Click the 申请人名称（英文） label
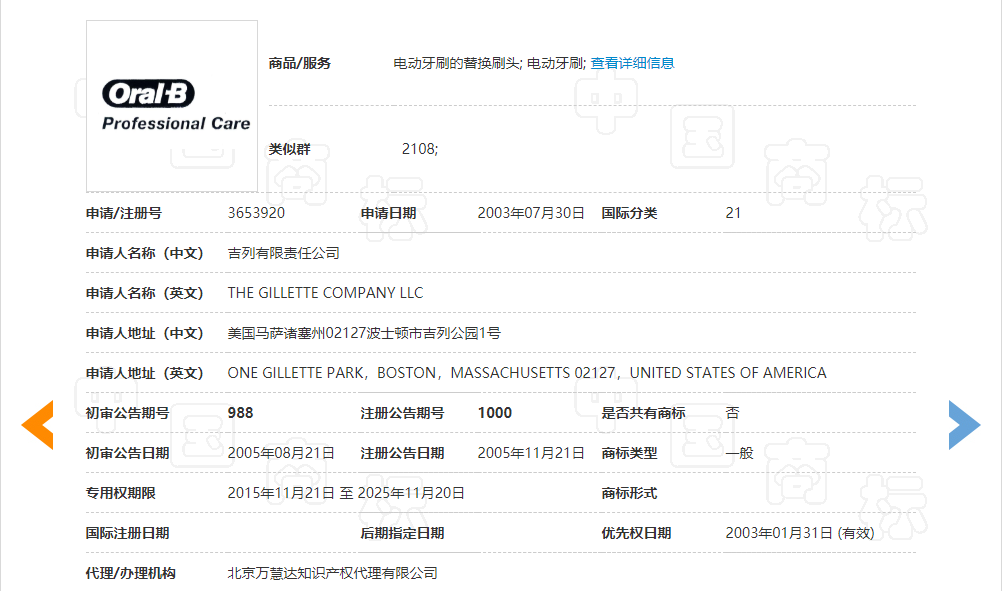The height and width of the screenshot is (591, 1002). point(144,293)
